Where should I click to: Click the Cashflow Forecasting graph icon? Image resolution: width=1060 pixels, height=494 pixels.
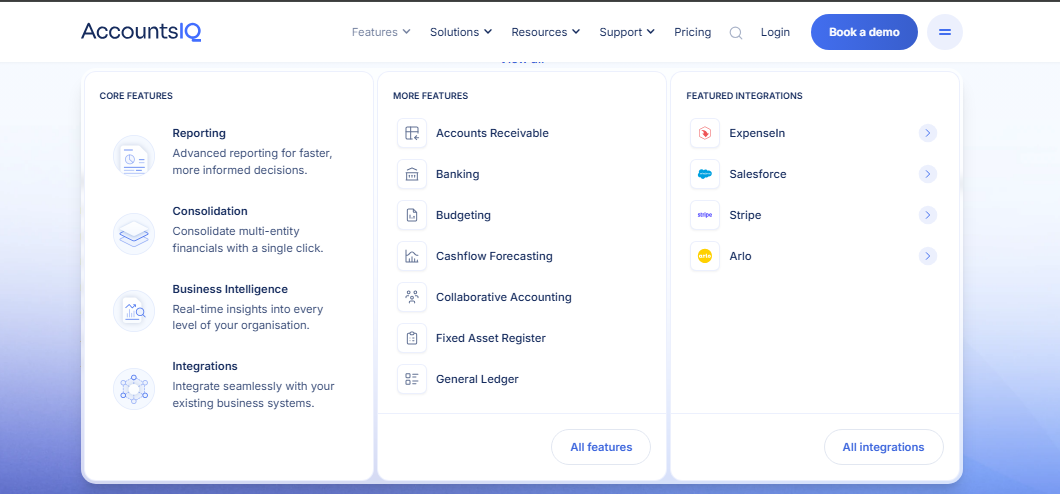pos(412,256)
